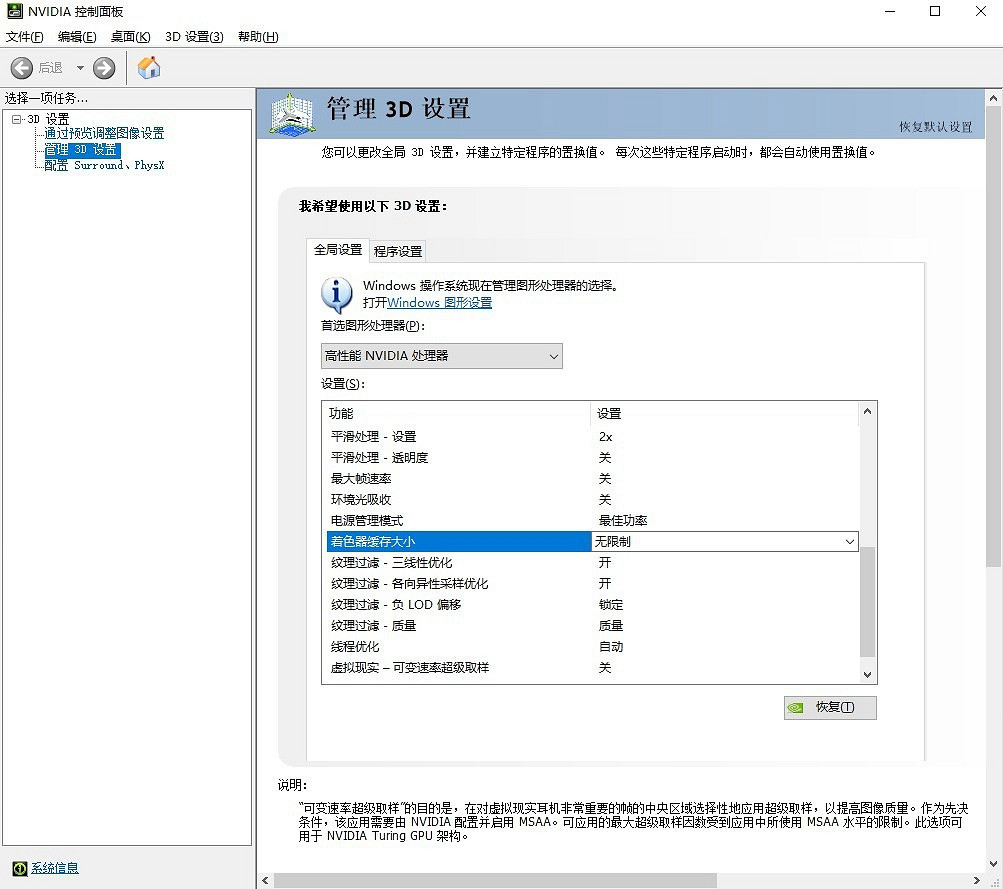The image size is (1003, 889).
Task: Open the Windows 图形设置 link
Action: (439, 302)
